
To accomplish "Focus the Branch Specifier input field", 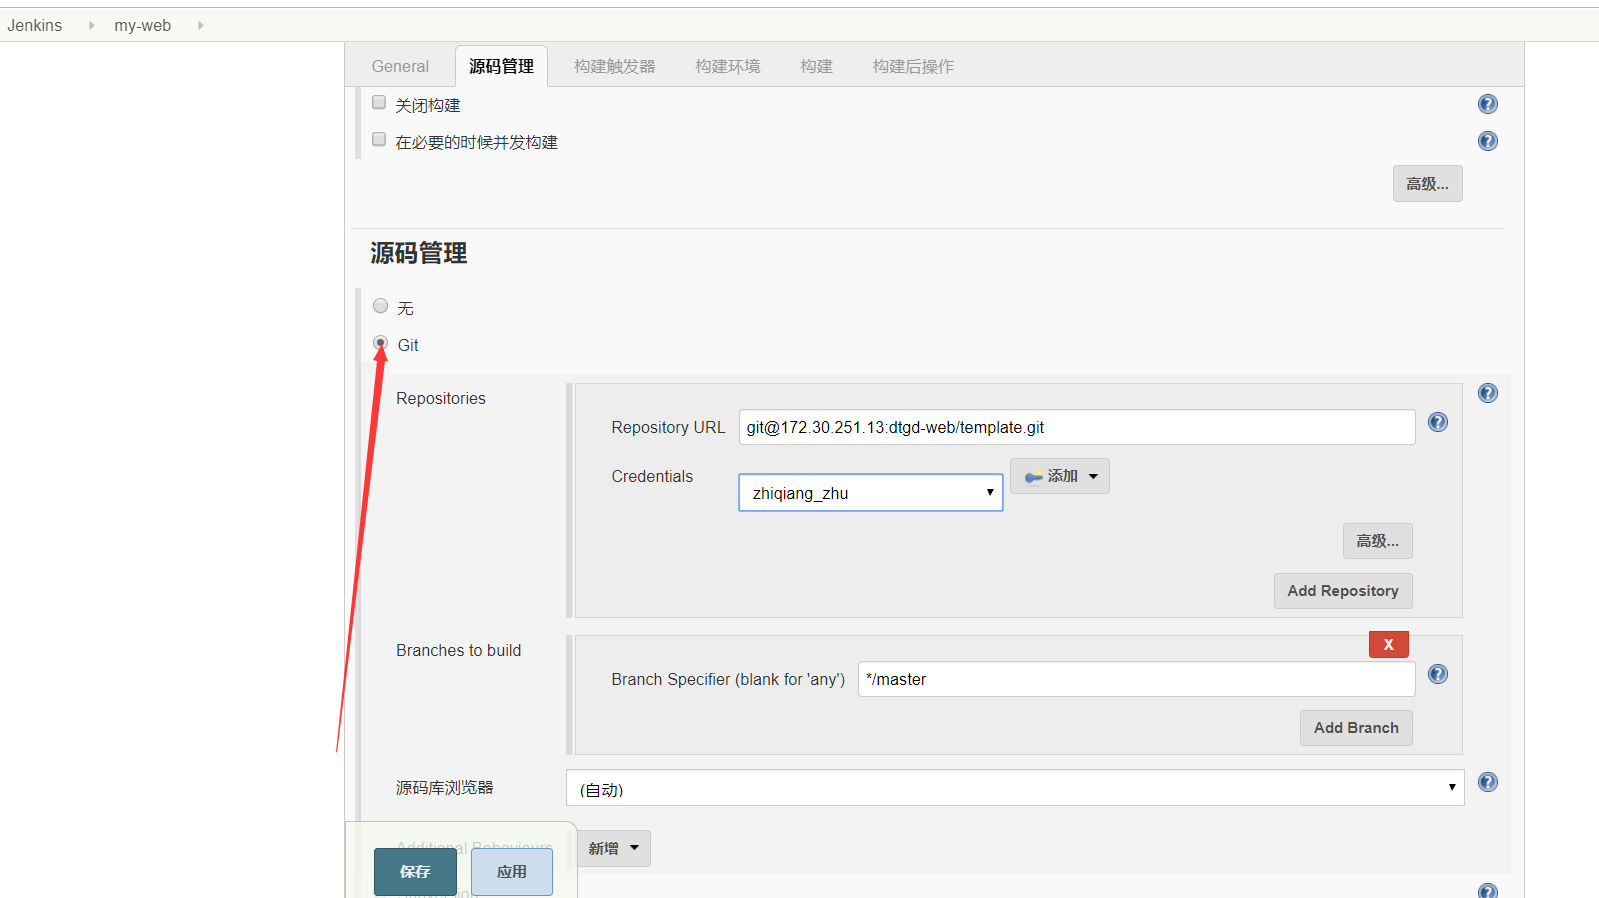I will pos(1136,679).
